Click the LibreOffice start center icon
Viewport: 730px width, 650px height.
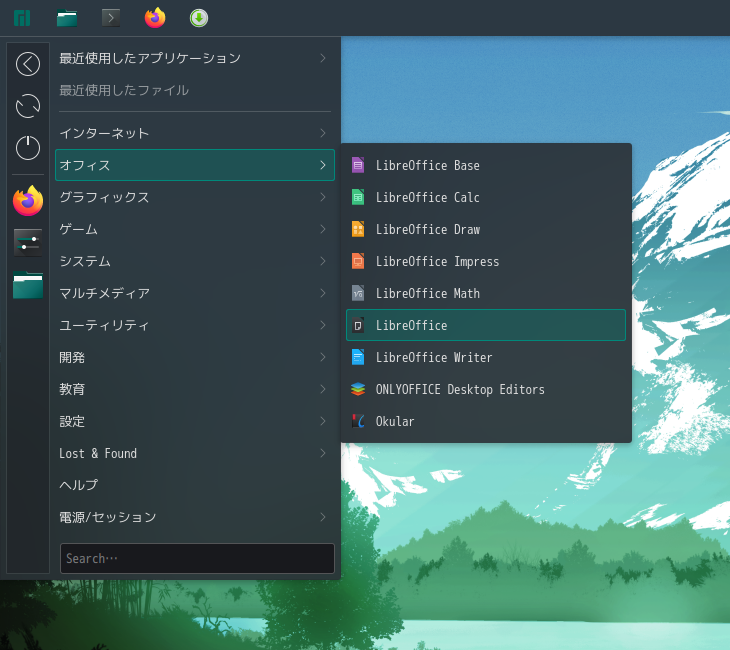(x=358, y=325)
